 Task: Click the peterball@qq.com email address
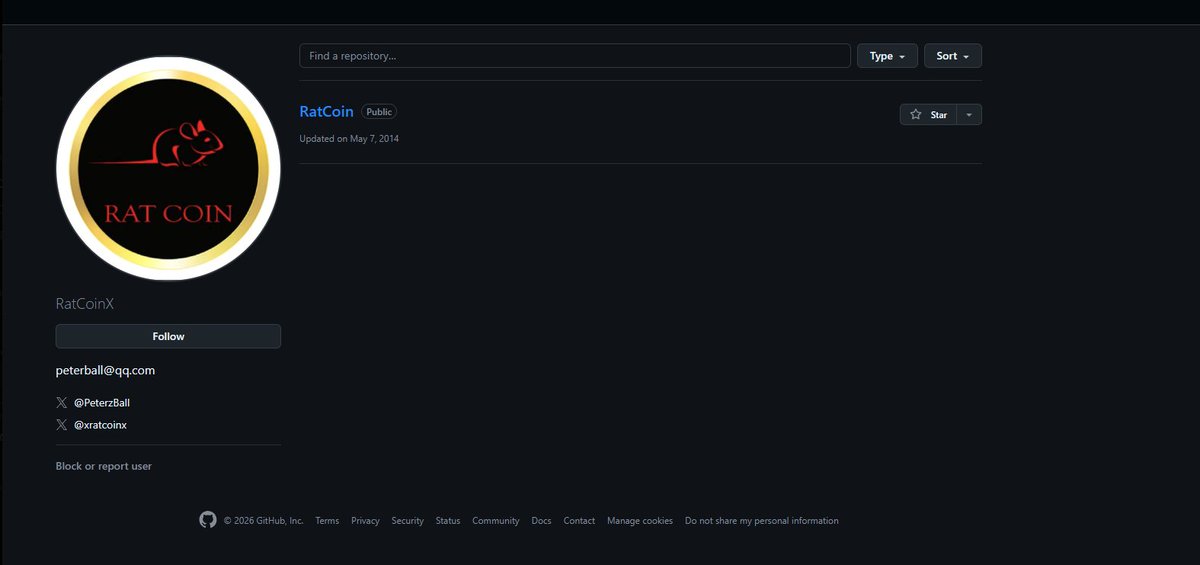click(105, 370)
